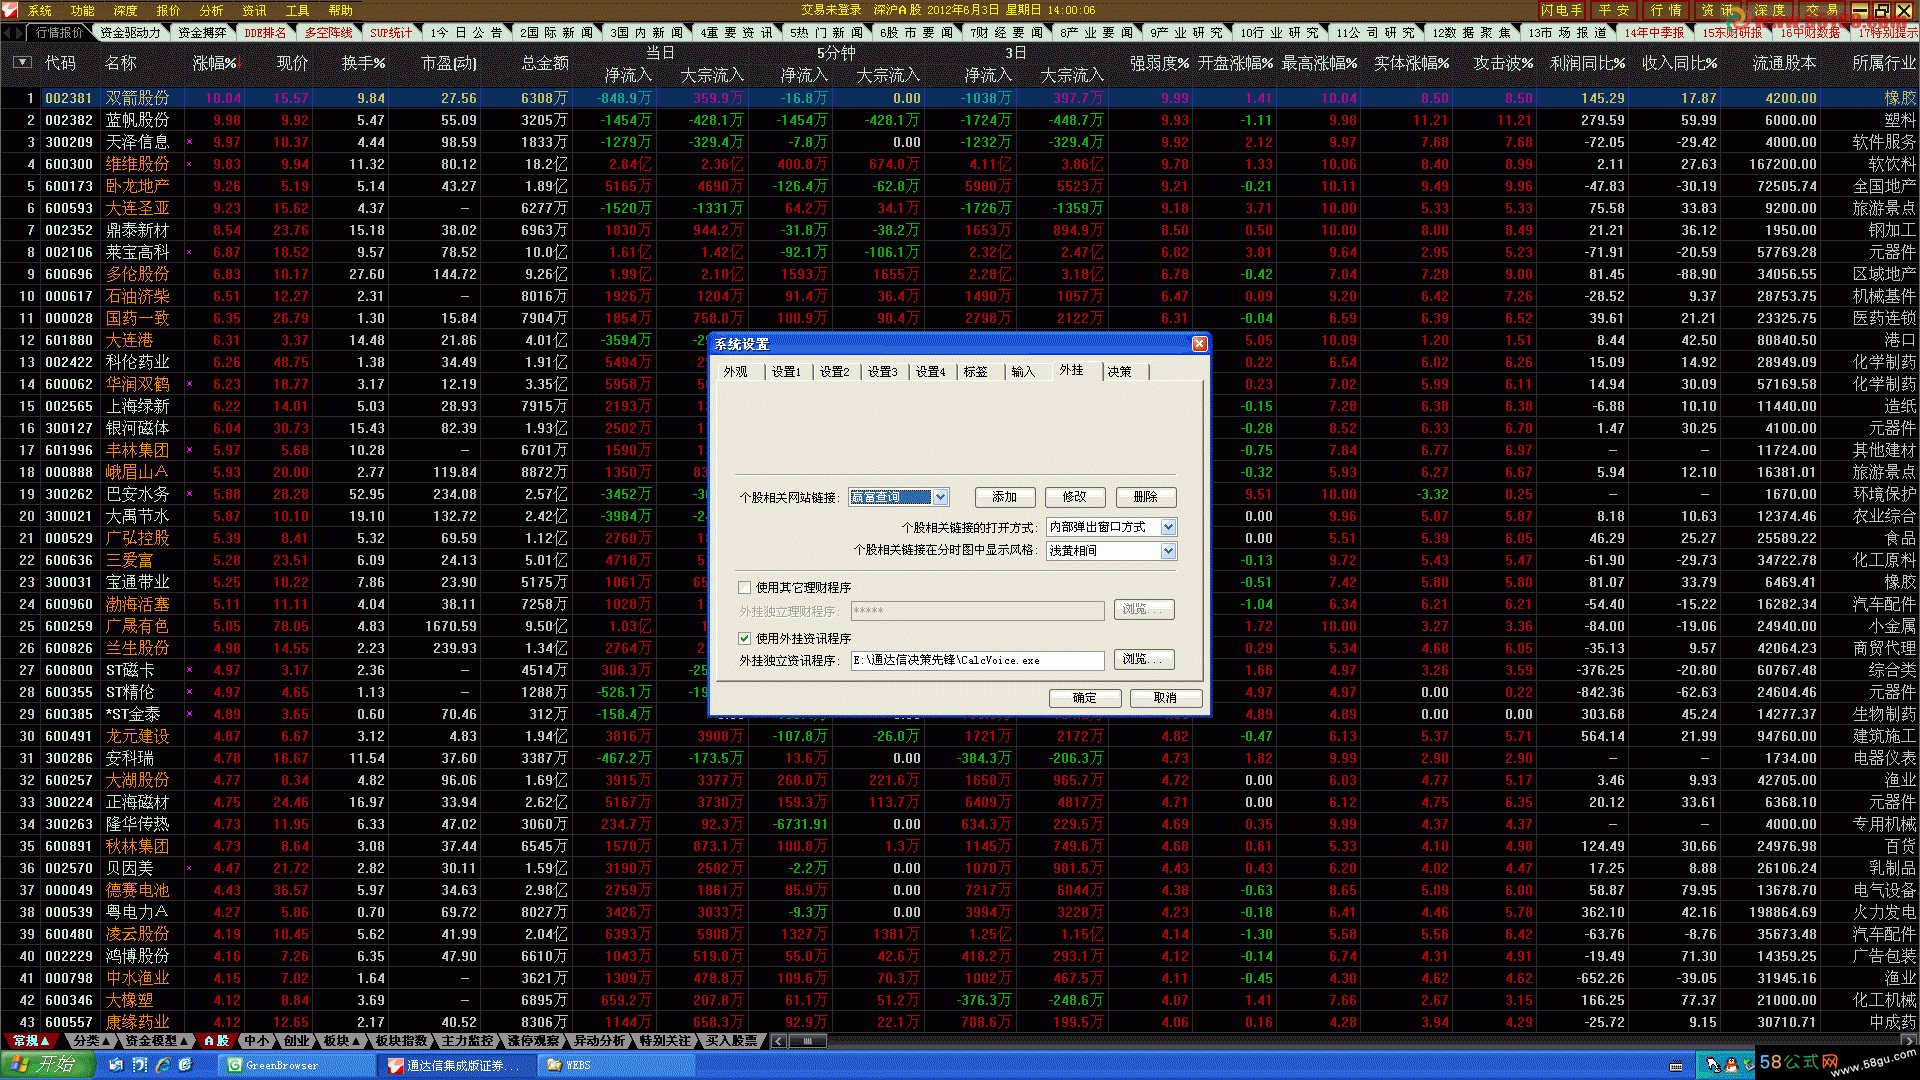Select the 资金驱动力 top tab
Image resolution: width=1920 pixels, height=1080 pixels.
(x=130, y=33)
